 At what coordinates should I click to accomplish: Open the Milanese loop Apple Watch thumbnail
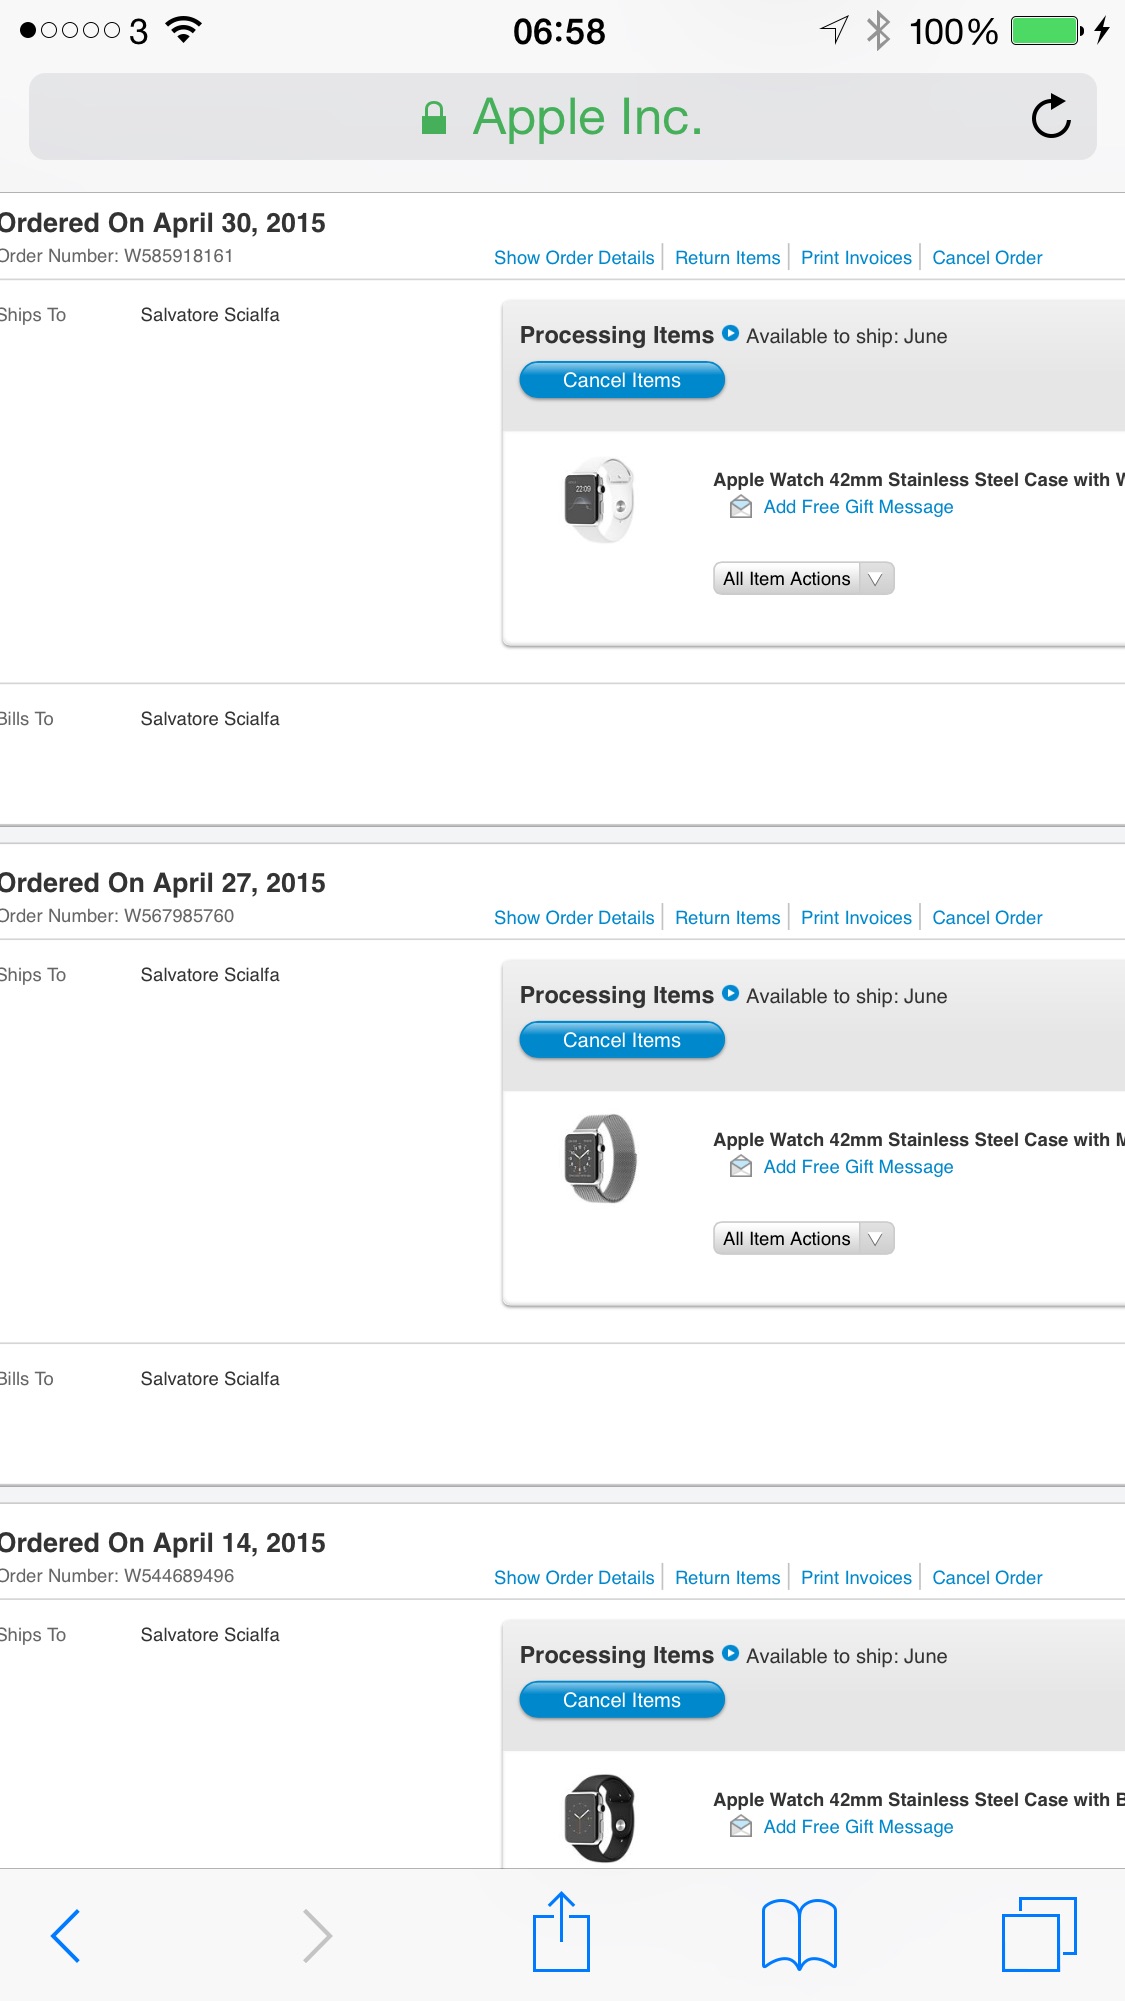click(x=600, y=1158)
